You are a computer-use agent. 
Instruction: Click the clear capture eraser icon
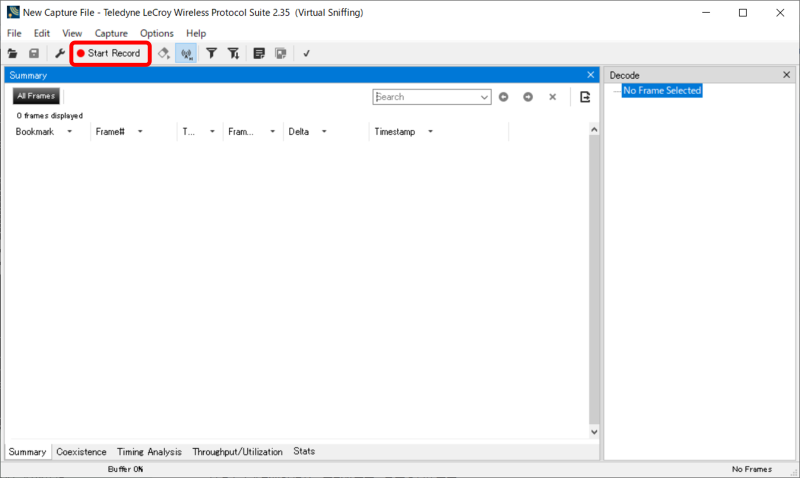[164, 53]
